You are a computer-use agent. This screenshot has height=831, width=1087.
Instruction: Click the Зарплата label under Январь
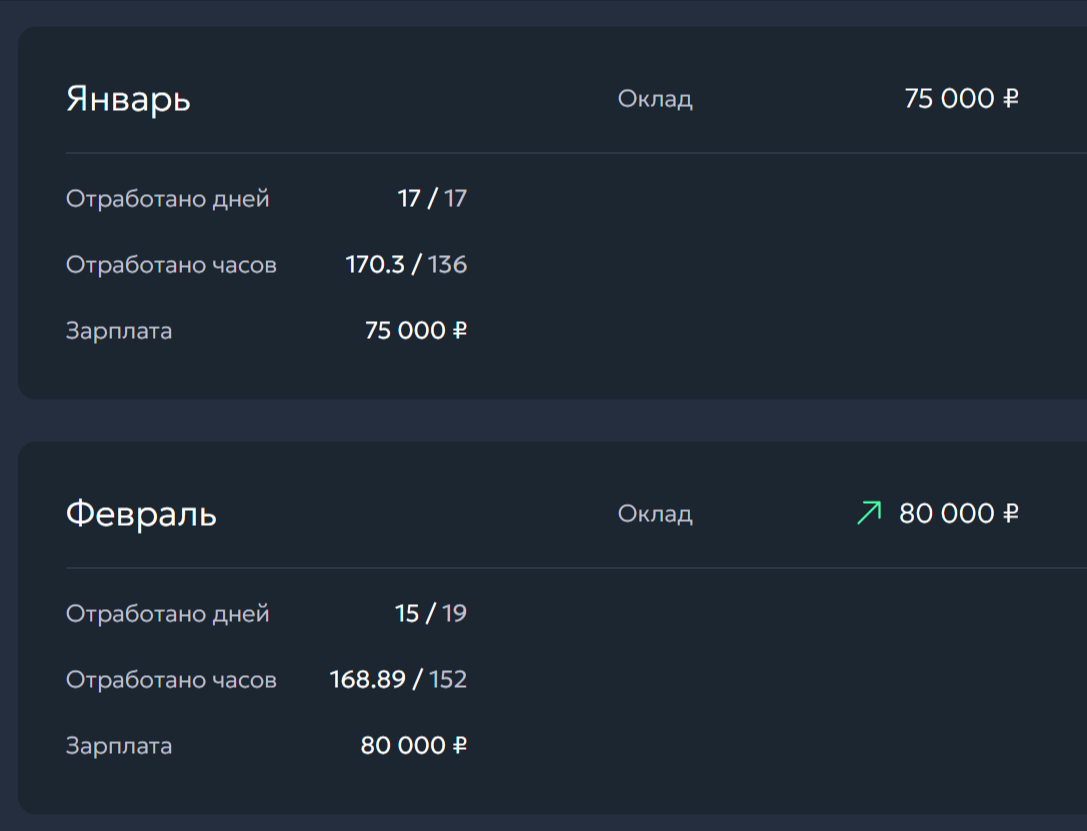click(119, 331)
